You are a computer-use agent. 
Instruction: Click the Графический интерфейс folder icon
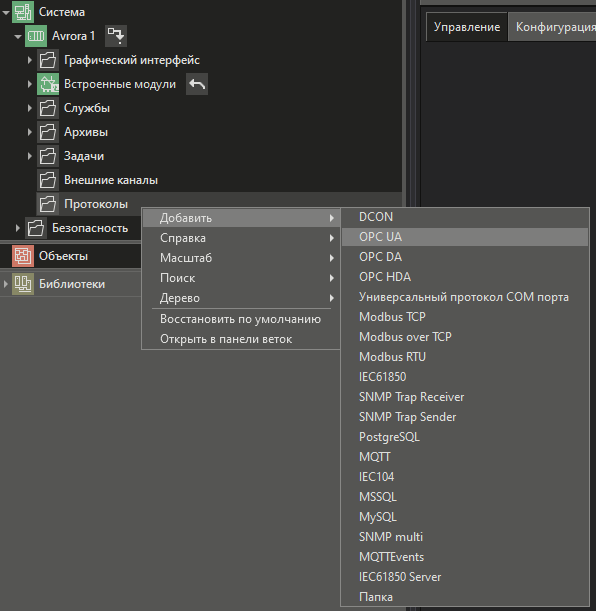(48, 60)
